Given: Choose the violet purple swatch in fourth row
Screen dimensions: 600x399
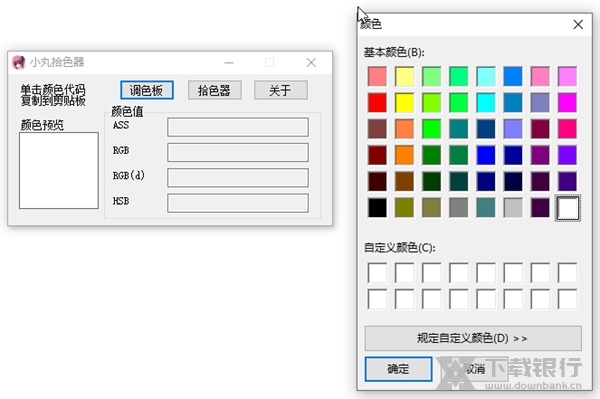Looking at the screenshot, I should (567, 155).
